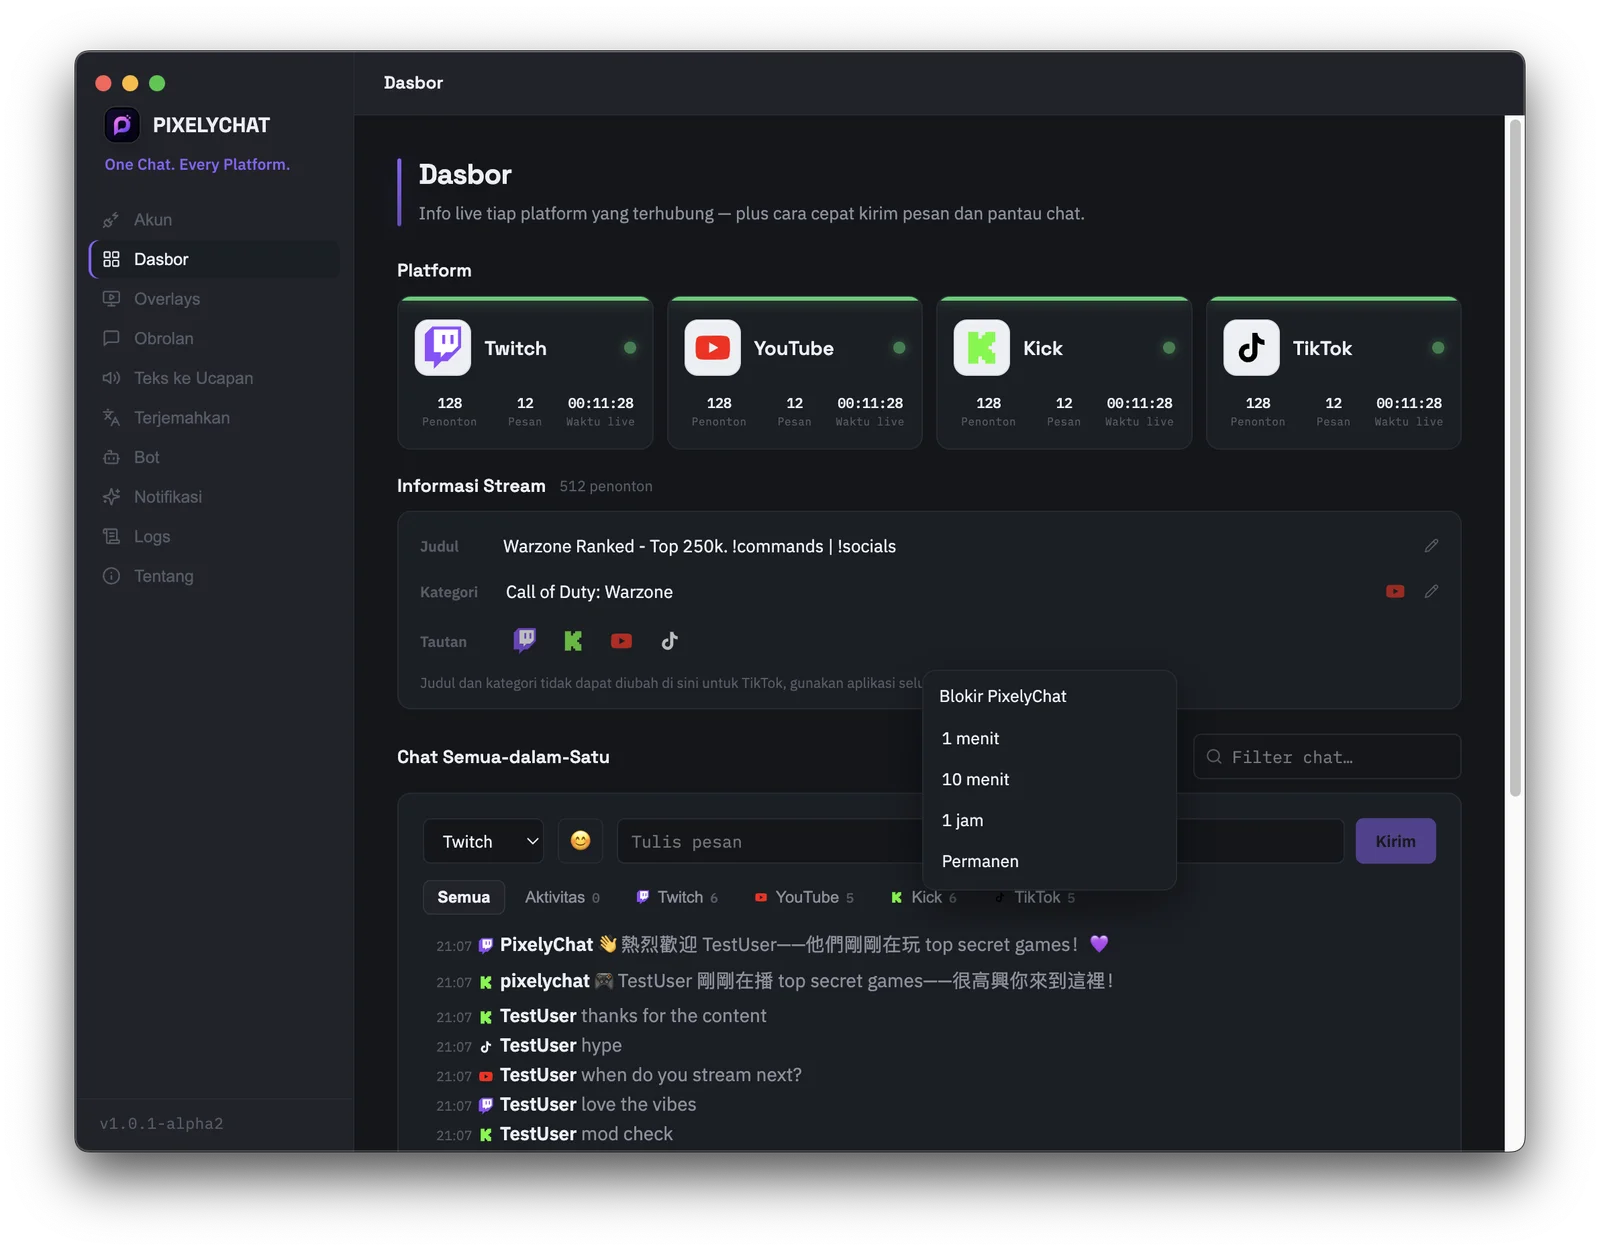
Task: Click YouTube icon in Kategori row
Action: [x=1395, y=592]
